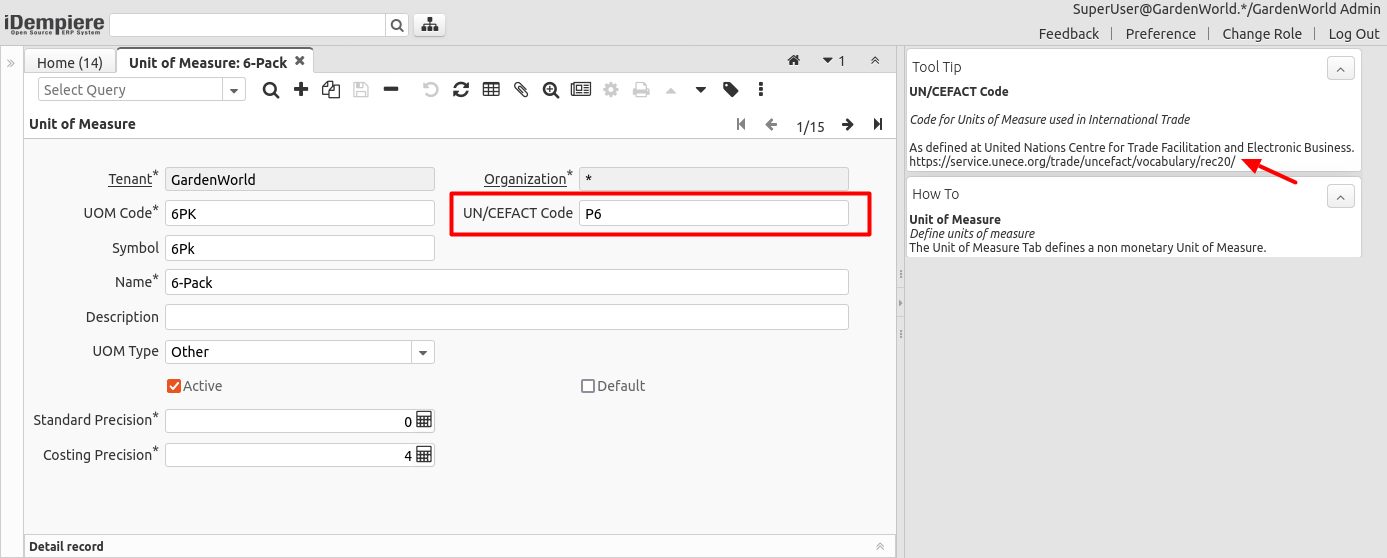1387x558 pixels.
Task: Click the Log Out link
Action: pos(1353,34)
